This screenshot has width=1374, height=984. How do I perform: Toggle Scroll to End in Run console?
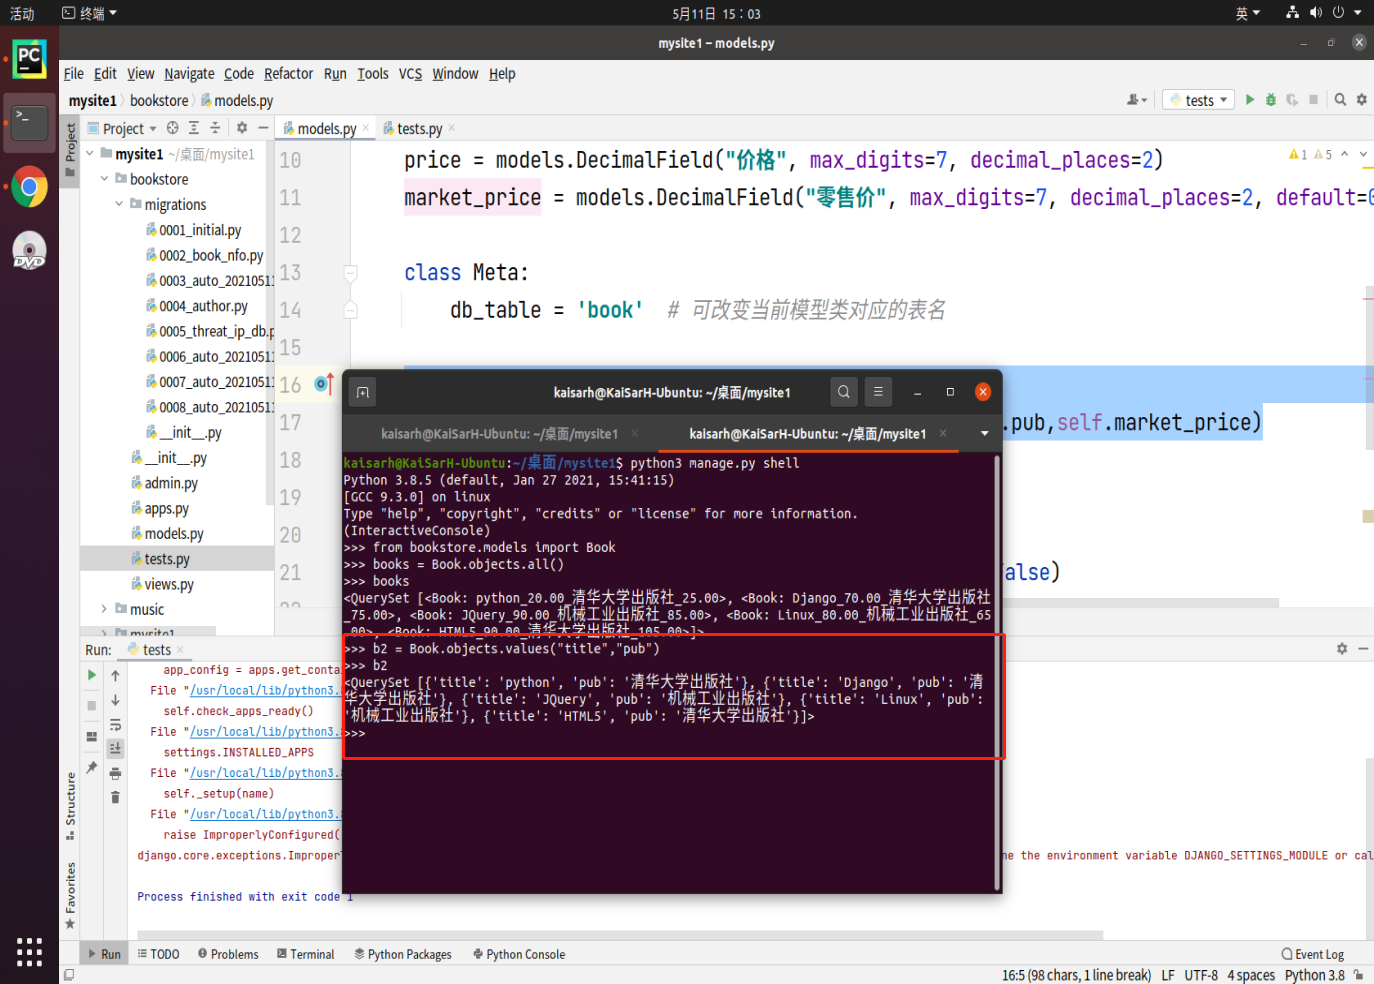click(x=115, y=748)
